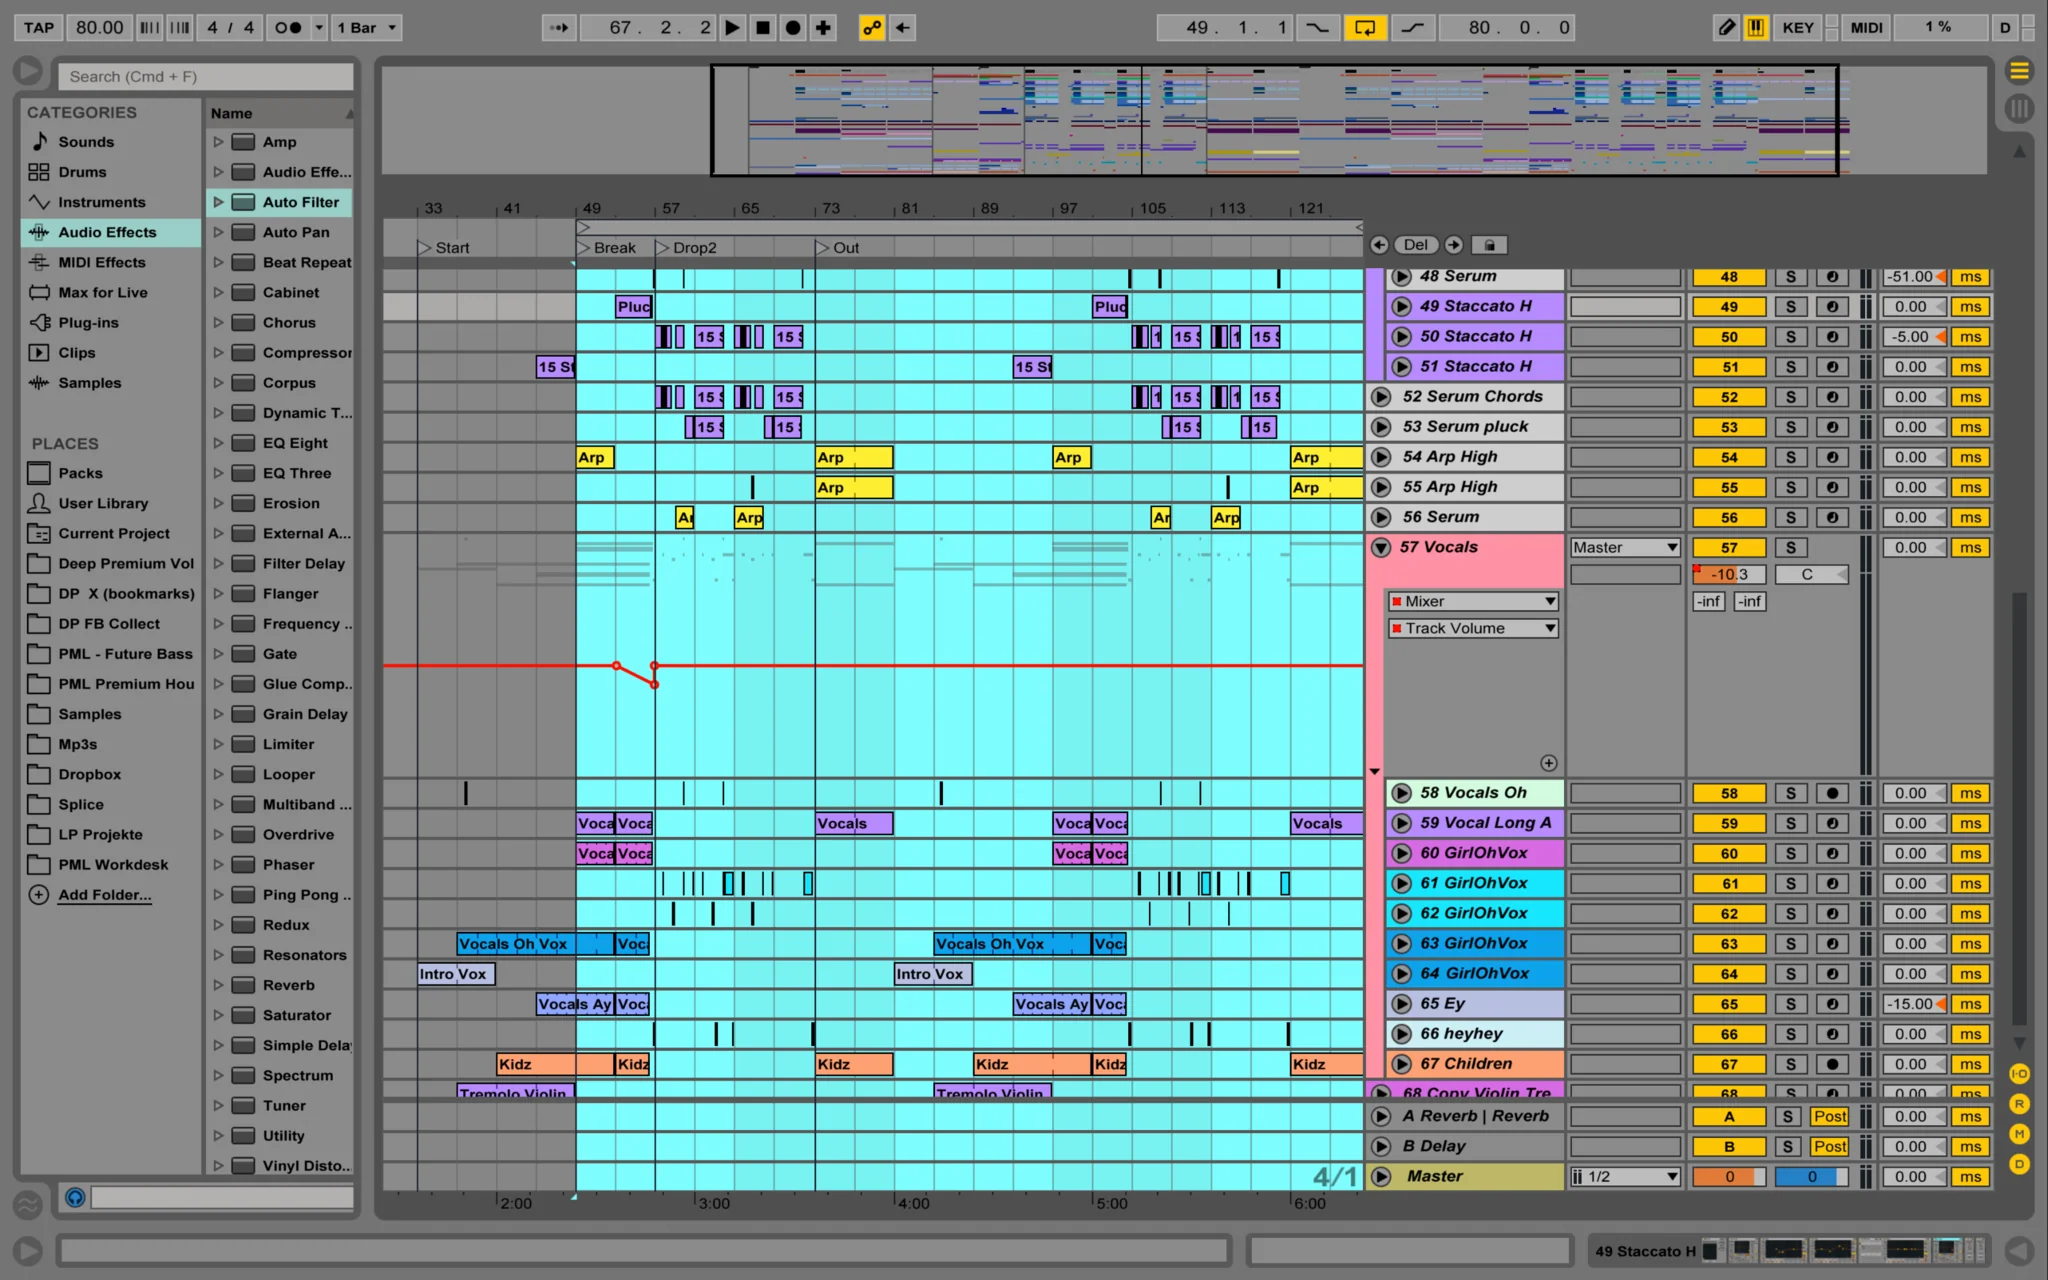Enable the Punch-Out switch
This screenshot has width=2048, height=1280.
click(1412, 28)
